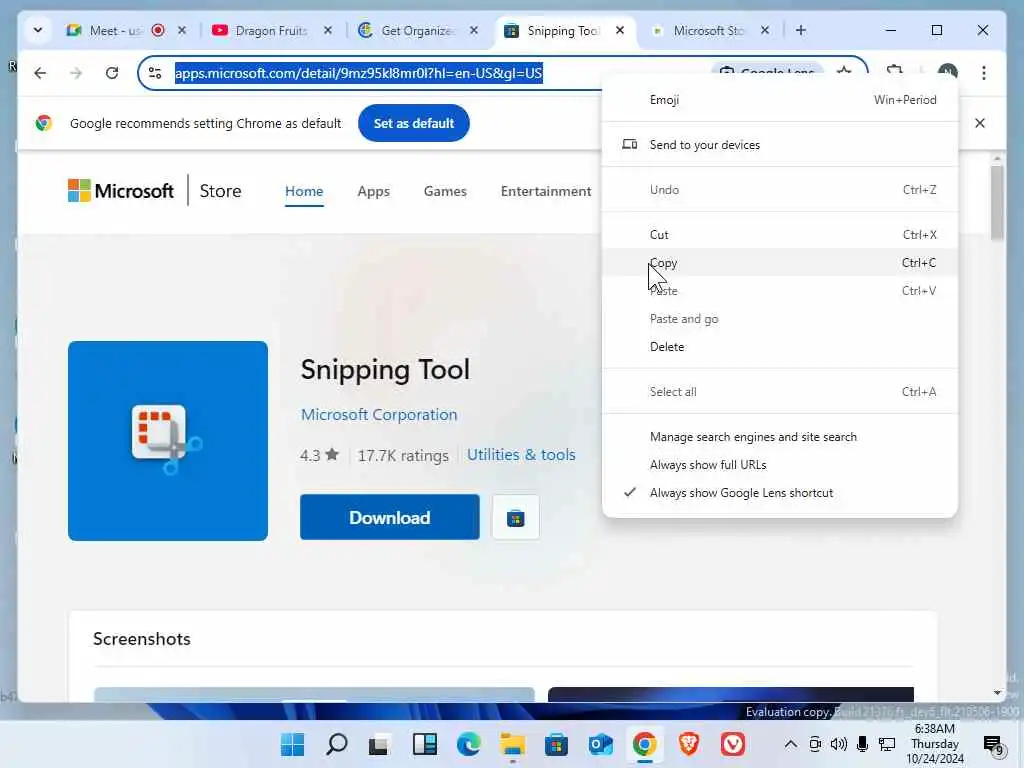Close the Microsoft Store tab

point(765,30)
